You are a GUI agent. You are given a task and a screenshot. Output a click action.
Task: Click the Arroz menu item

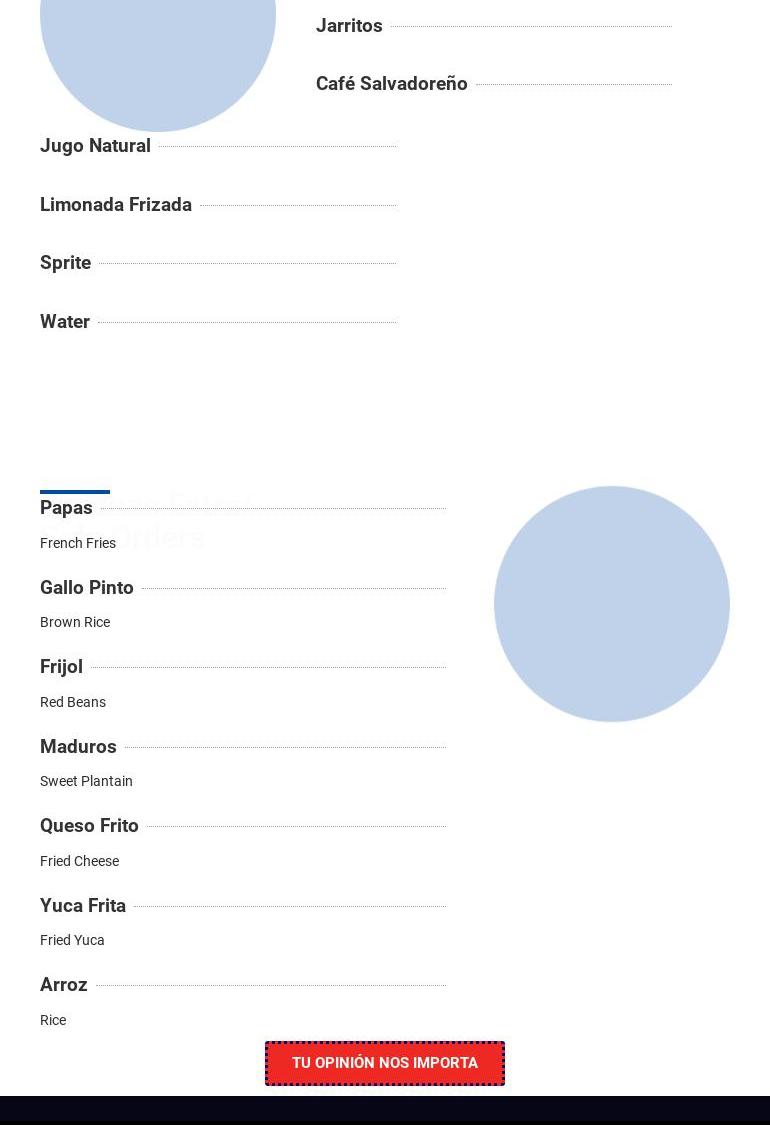point(64,985)
